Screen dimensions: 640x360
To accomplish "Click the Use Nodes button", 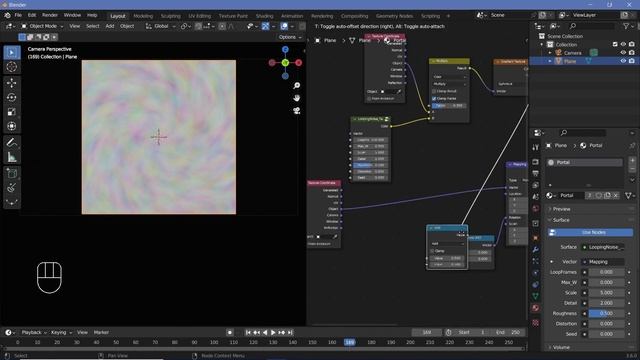I will (x=590, y=232).
